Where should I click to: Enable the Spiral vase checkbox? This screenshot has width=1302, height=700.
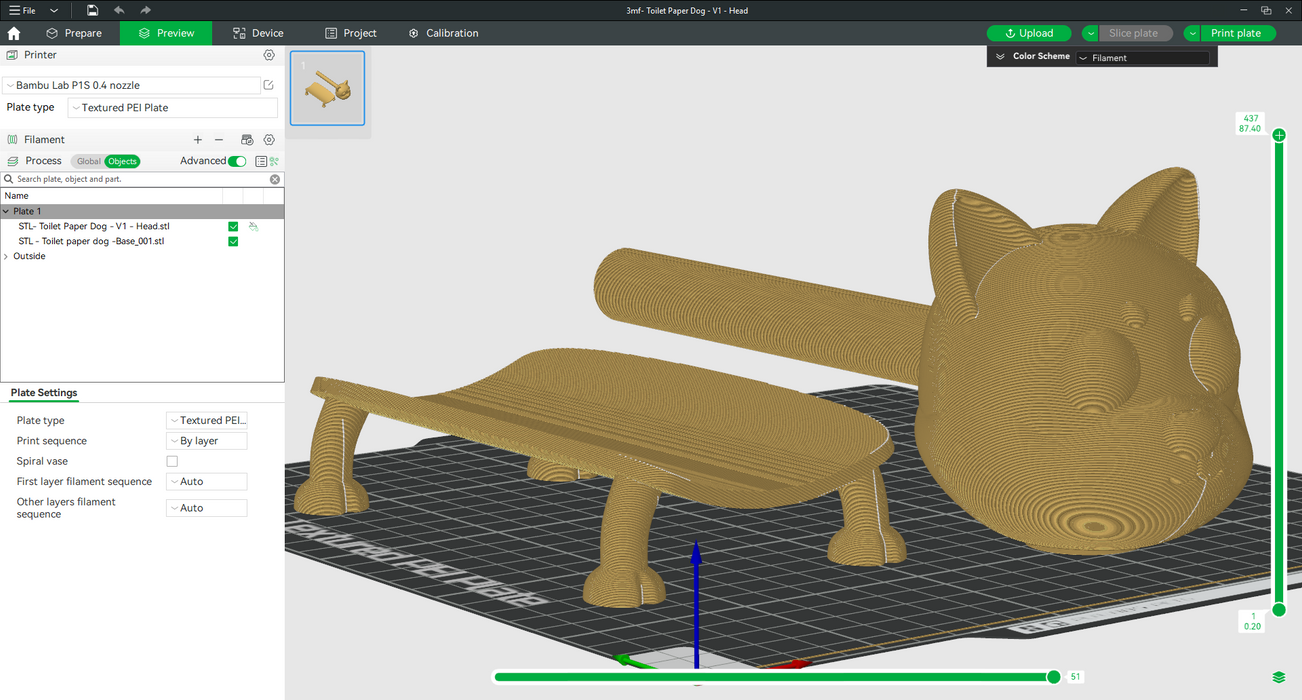tap(172, 461)
